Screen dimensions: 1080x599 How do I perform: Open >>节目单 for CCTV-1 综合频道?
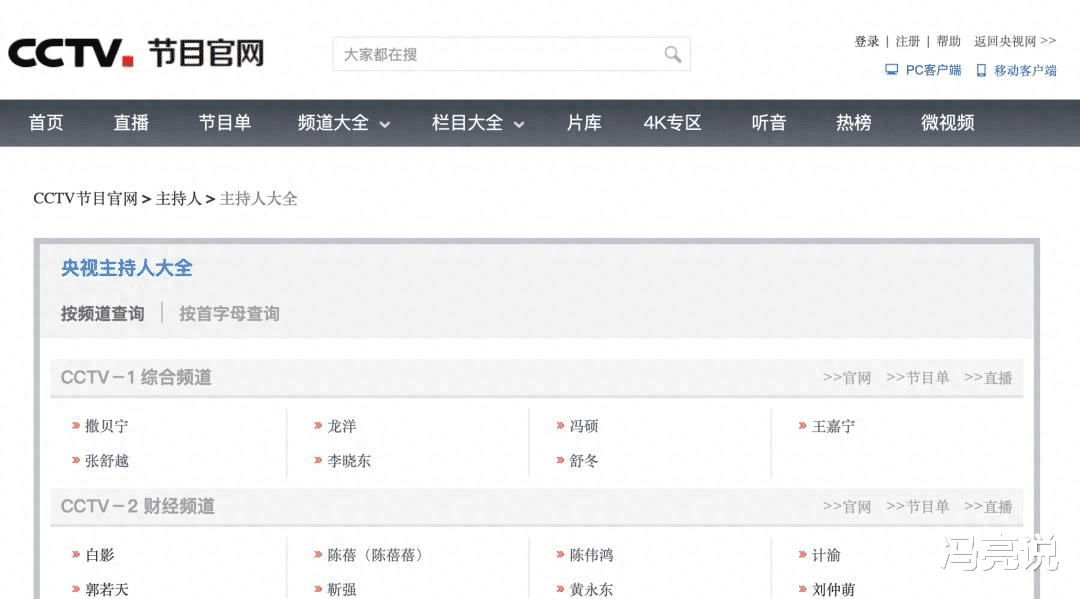pyautogui.click(x=917, y=378)
